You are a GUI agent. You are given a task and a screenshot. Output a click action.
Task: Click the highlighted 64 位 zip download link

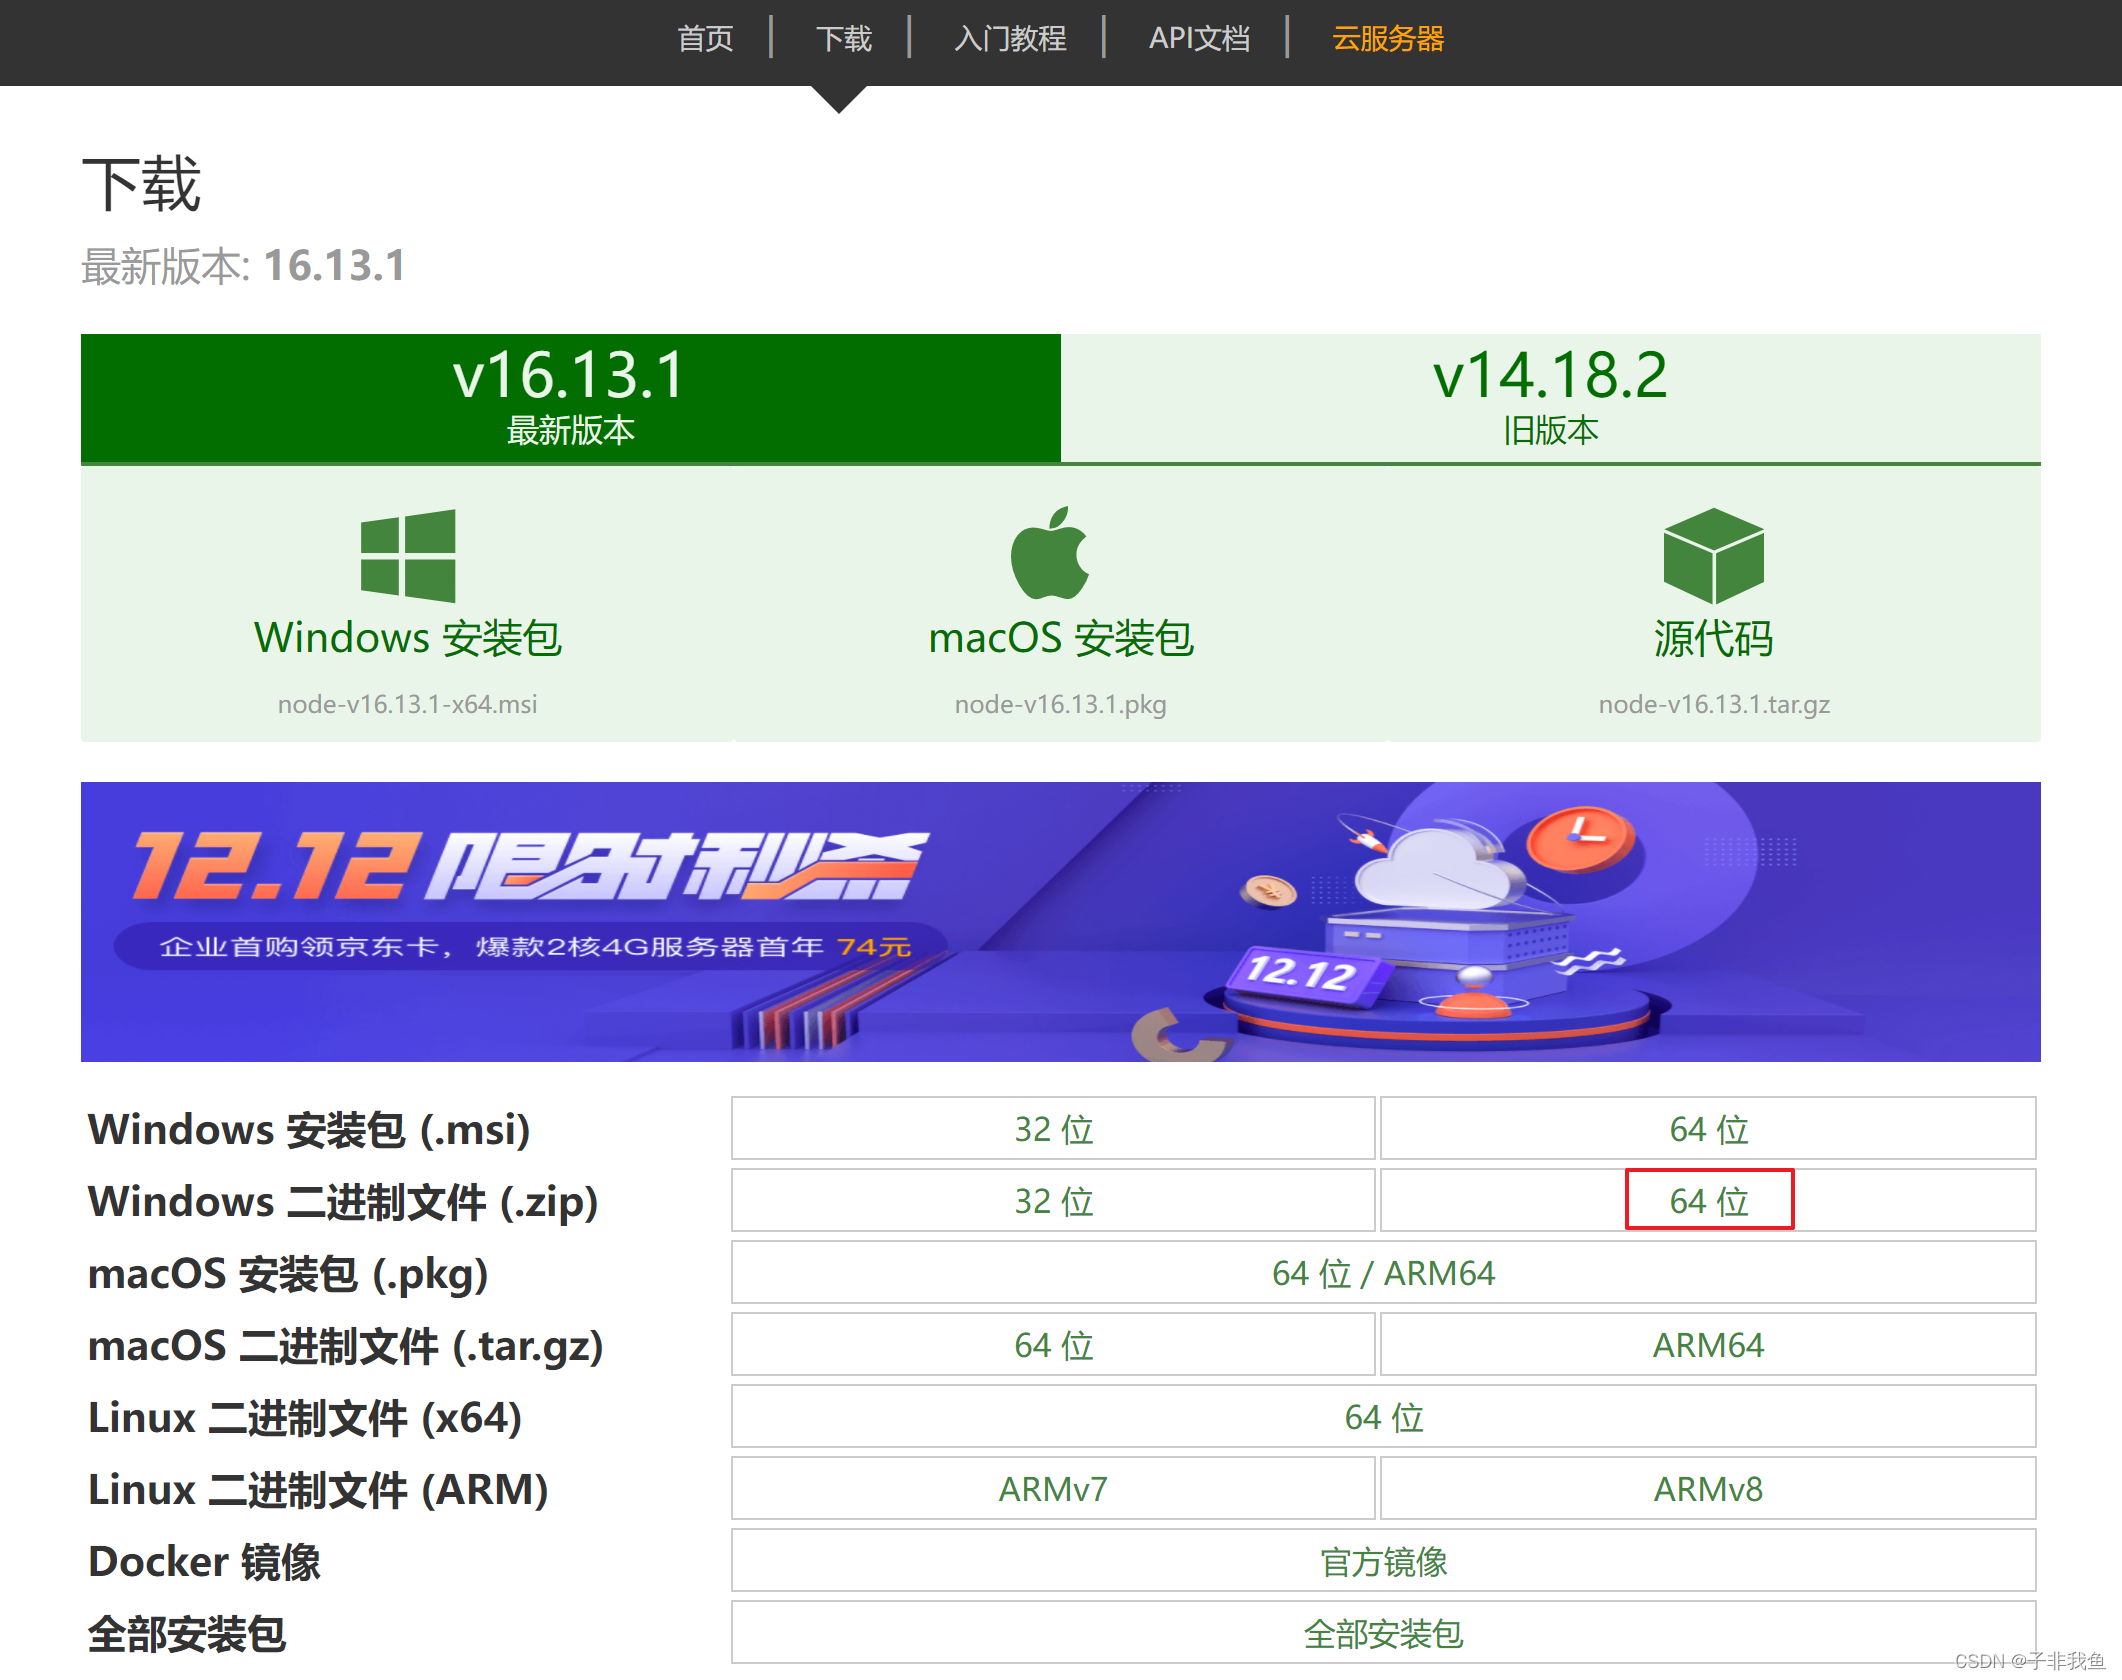(x=1709, y=1201)
